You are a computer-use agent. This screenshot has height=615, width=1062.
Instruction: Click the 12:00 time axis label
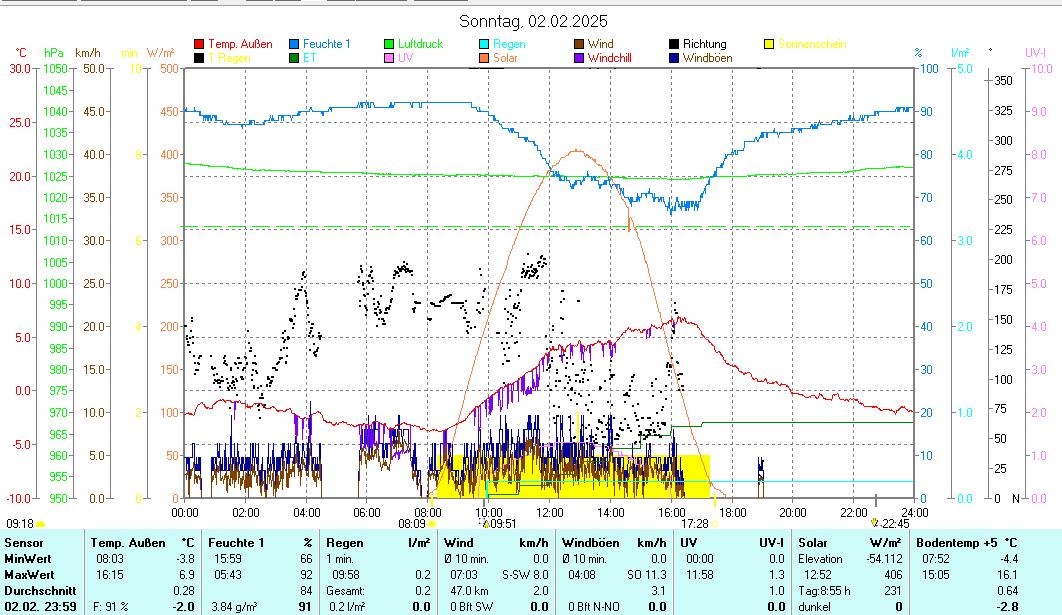coord(549,513)
